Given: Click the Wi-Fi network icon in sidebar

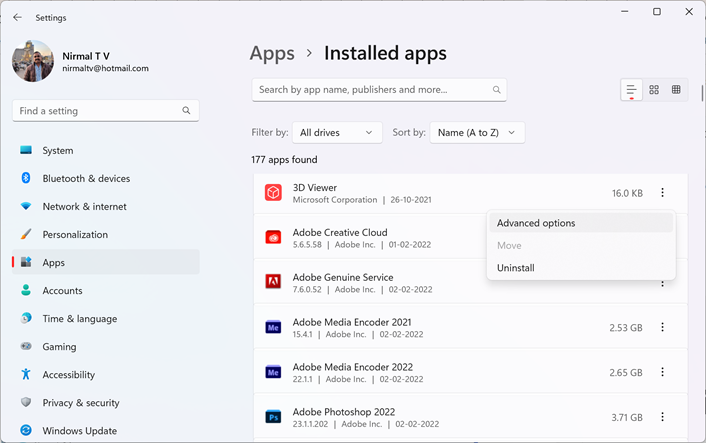Looking at the screenshot, I should (26, 206).
